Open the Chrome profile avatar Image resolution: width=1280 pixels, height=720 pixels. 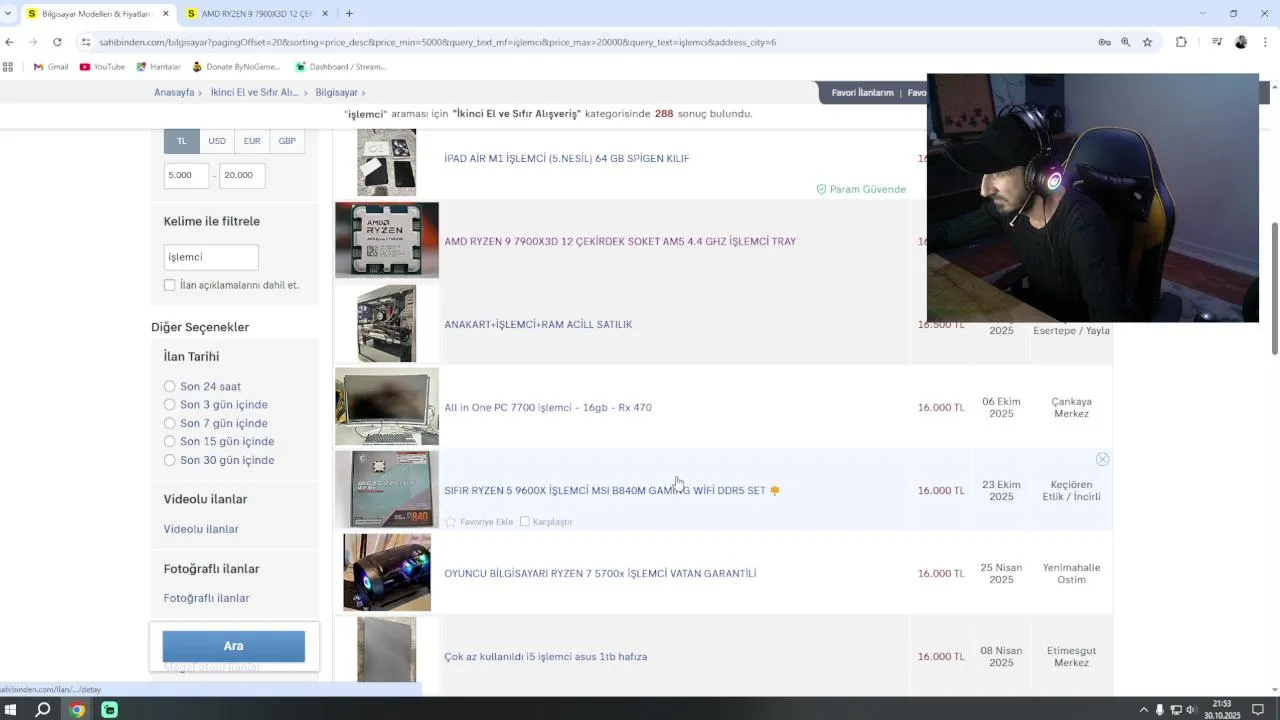(1241, 42)
